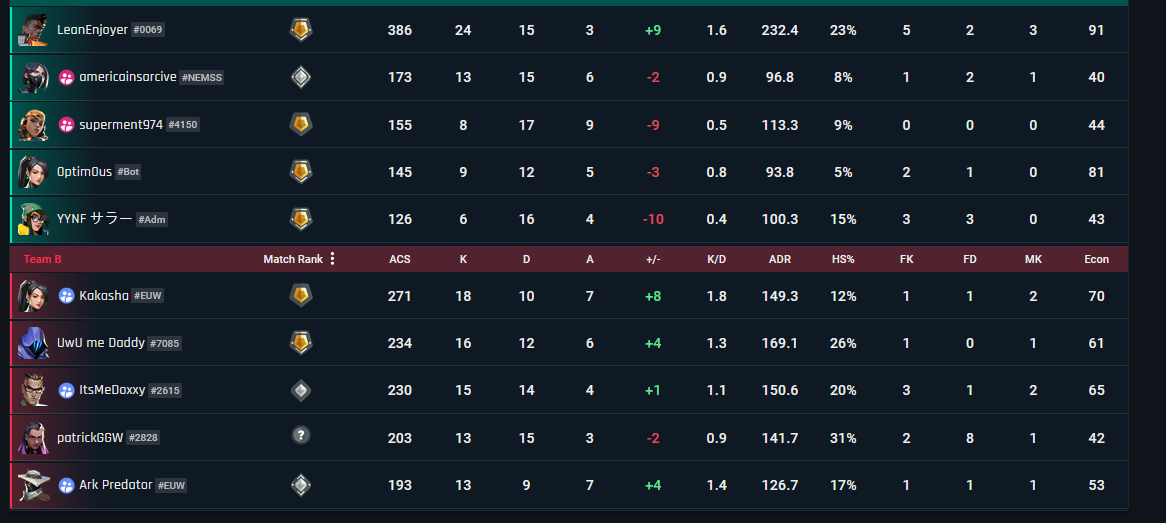Click the blue party icon beside Kakasha
Screen dimensions: 1166x523
click(66, 296)
